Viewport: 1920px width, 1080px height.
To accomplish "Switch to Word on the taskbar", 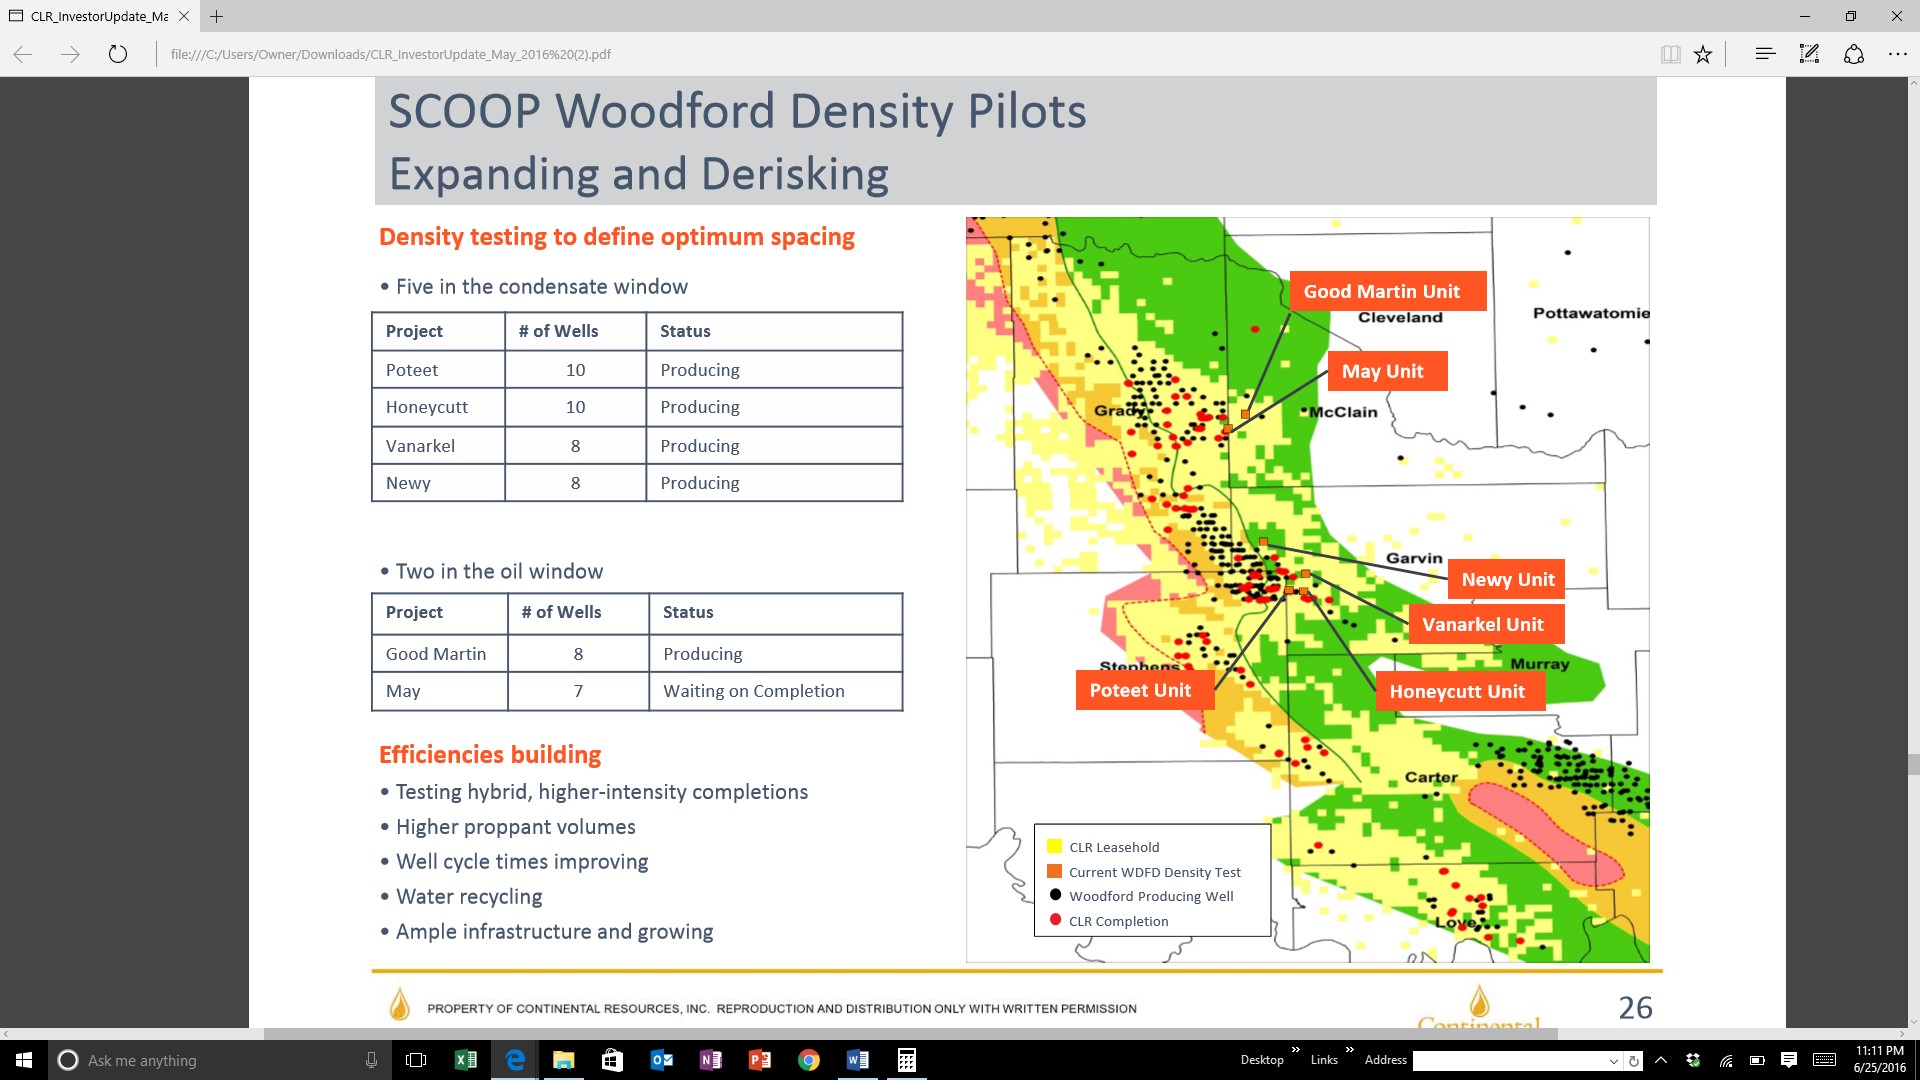I will click(x=858, y=1060).
